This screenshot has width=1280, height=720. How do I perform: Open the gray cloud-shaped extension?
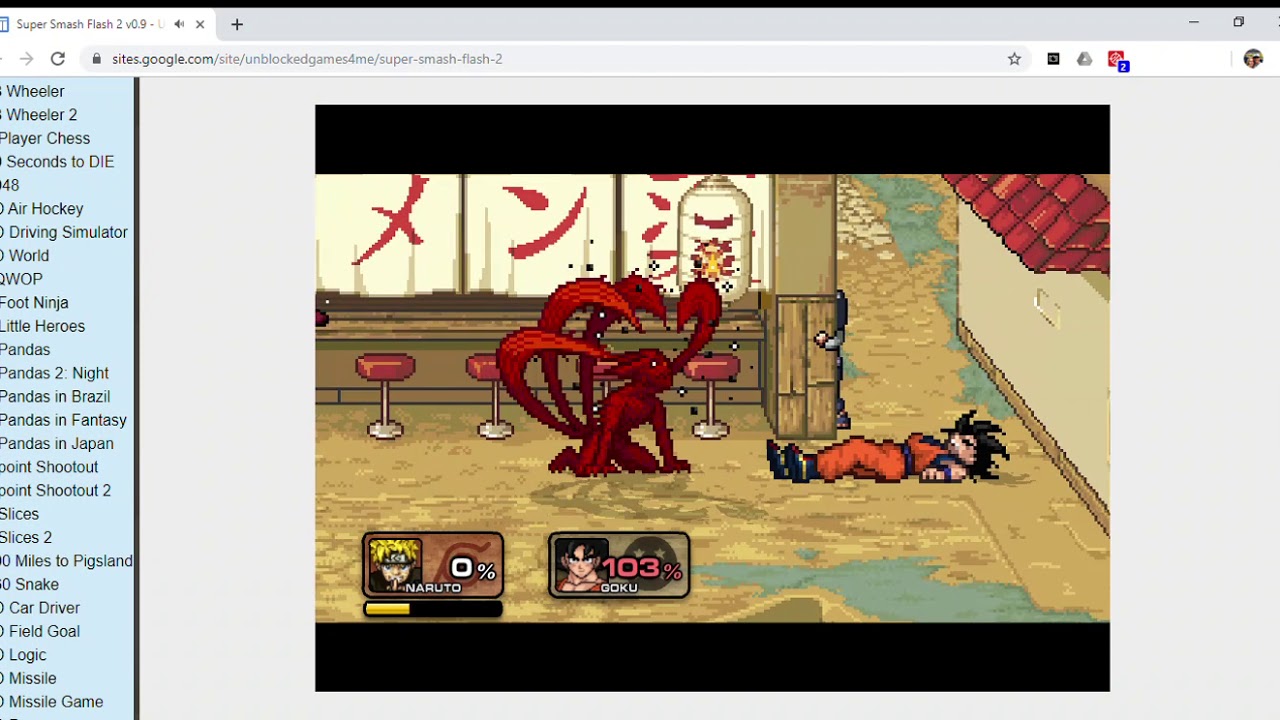1084,59
